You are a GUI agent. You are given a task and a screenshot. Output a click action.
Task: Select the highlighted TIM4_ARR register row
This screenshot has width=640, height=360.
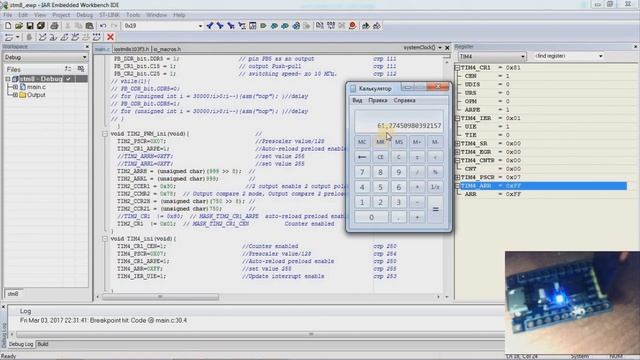[x=543, y=186]
